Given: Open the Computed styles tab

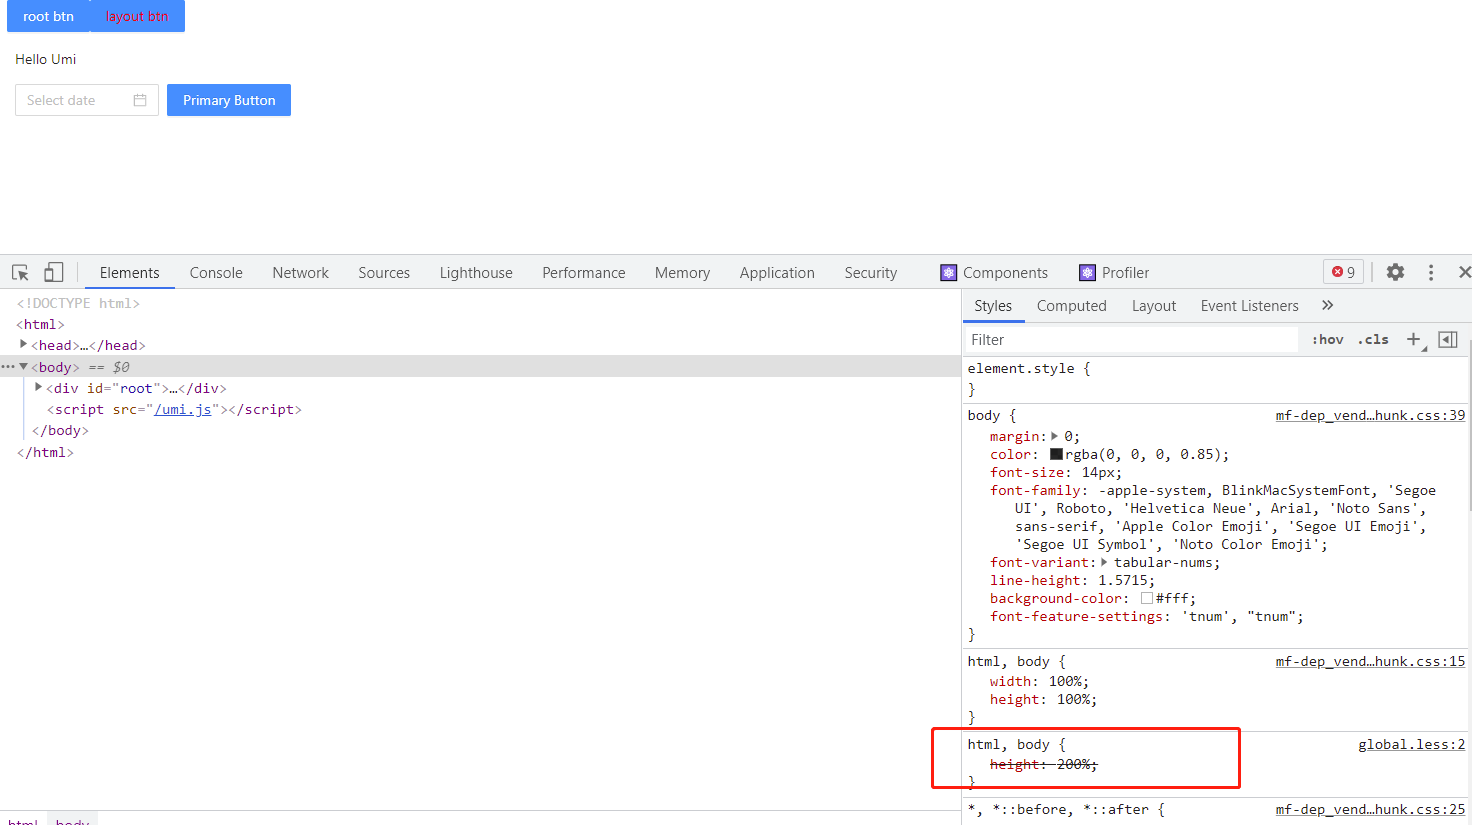Looking at the screenshot, I should point(1071,305).
